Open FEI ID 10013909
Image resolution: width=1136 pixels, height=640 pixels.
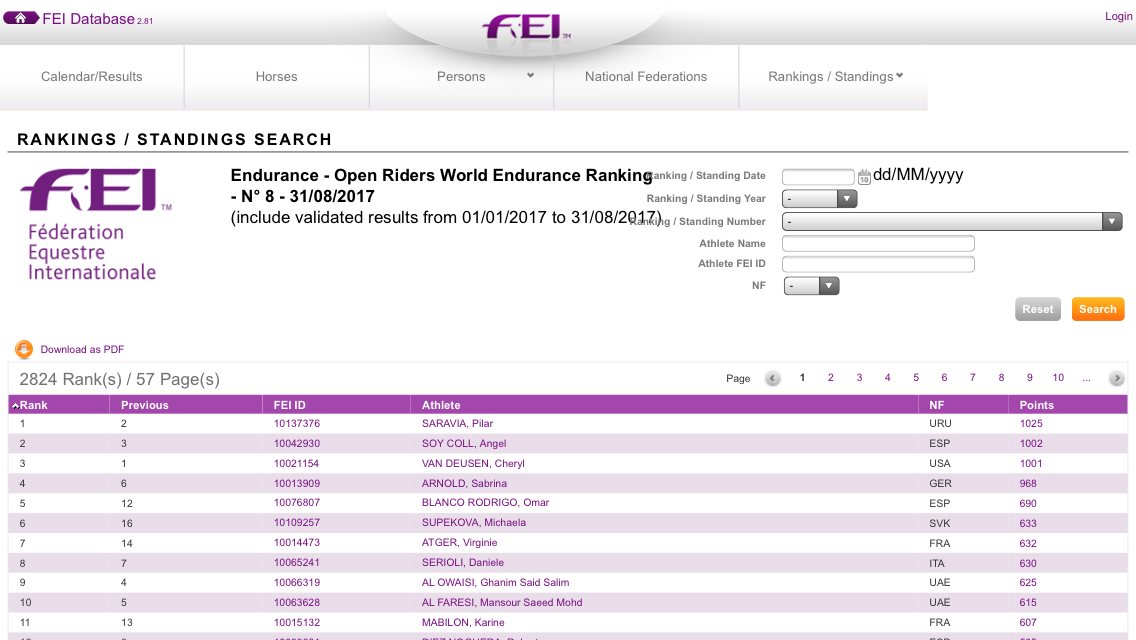click(296, 483)
